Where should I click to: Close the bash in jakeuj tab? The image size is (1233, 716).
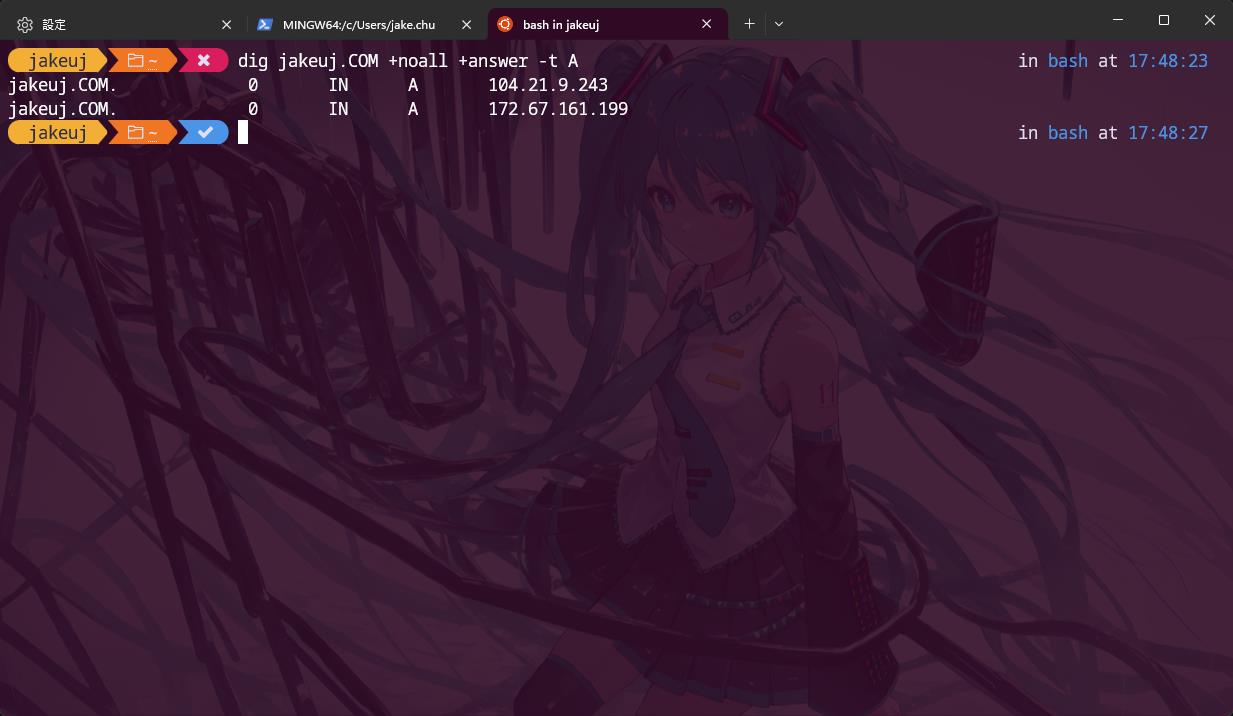click(707, 24)
